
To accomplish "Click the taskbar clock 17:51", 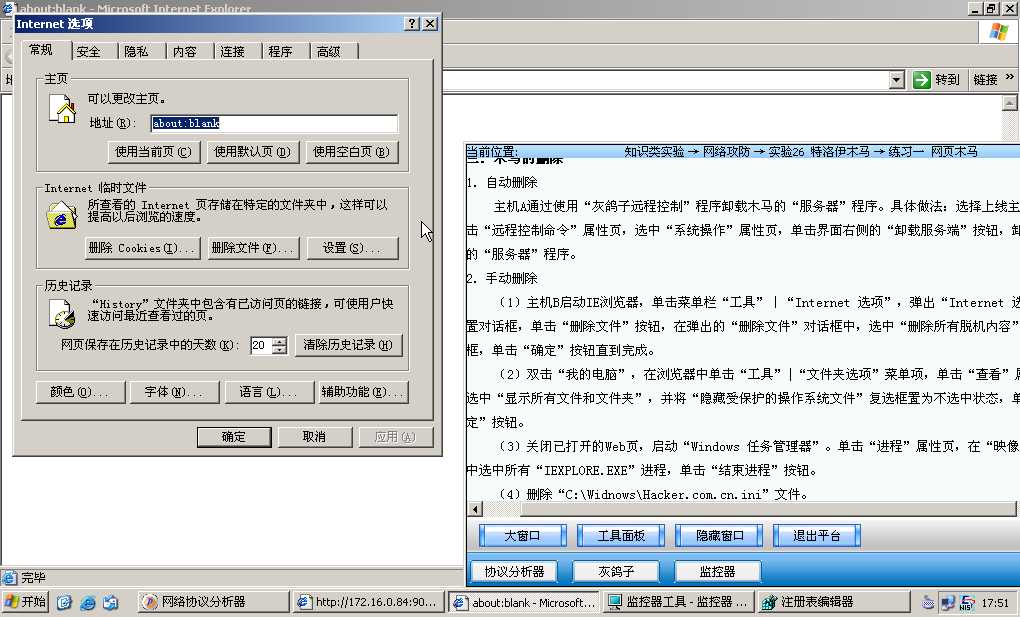I will coord(995,603).
